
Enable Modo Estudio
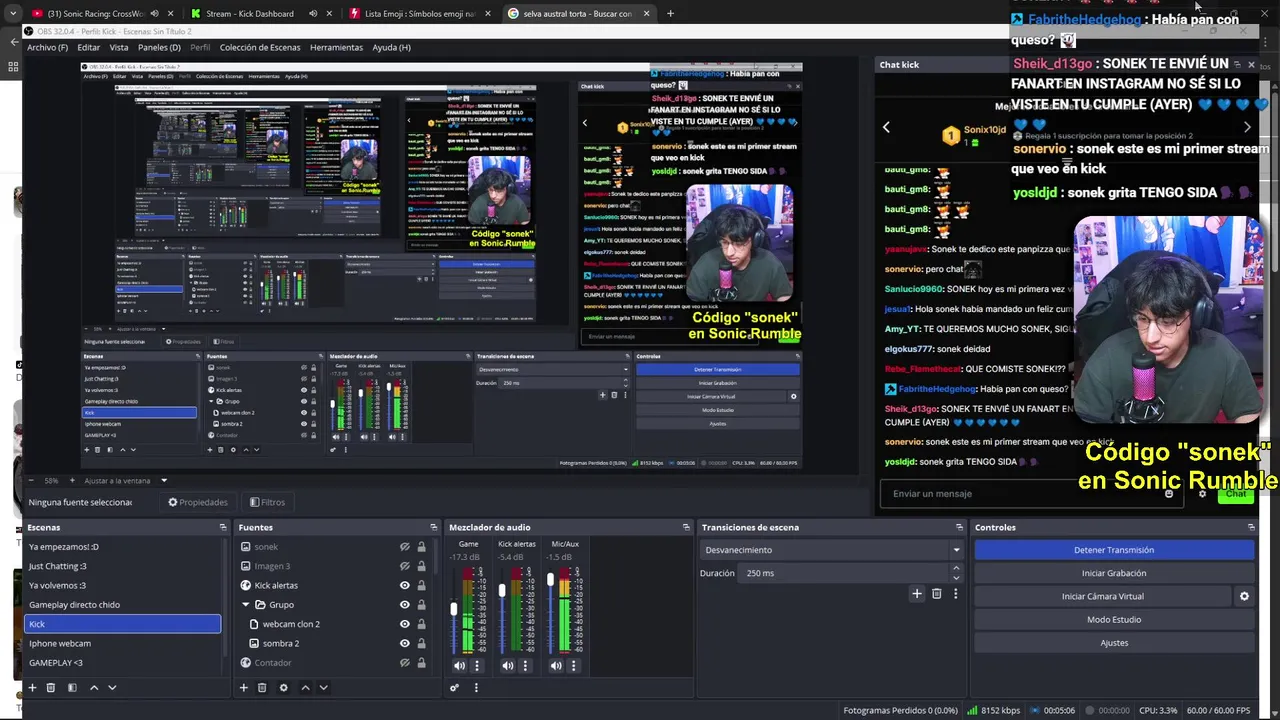1114,619
